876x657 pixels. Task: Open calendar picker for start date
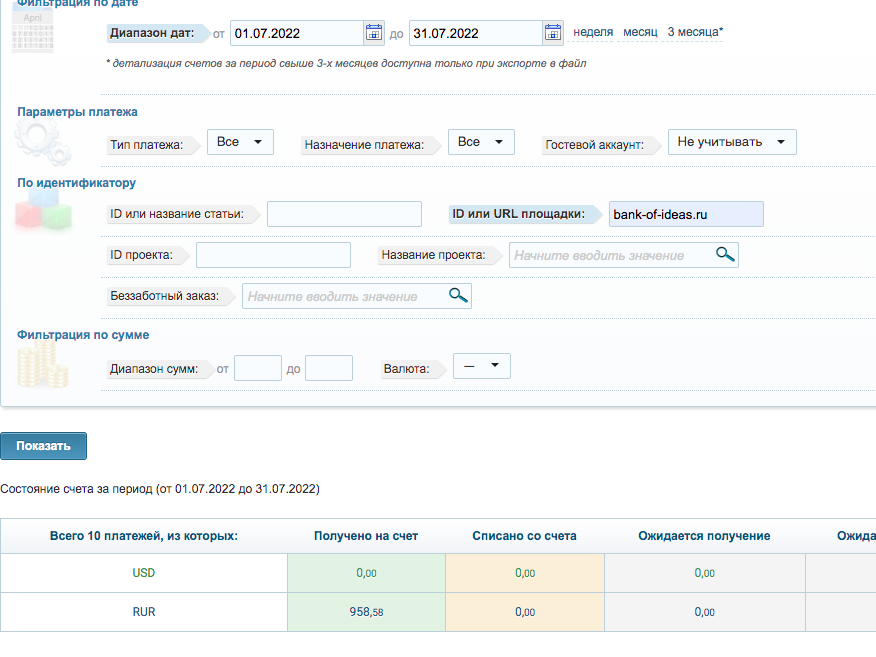373,33
